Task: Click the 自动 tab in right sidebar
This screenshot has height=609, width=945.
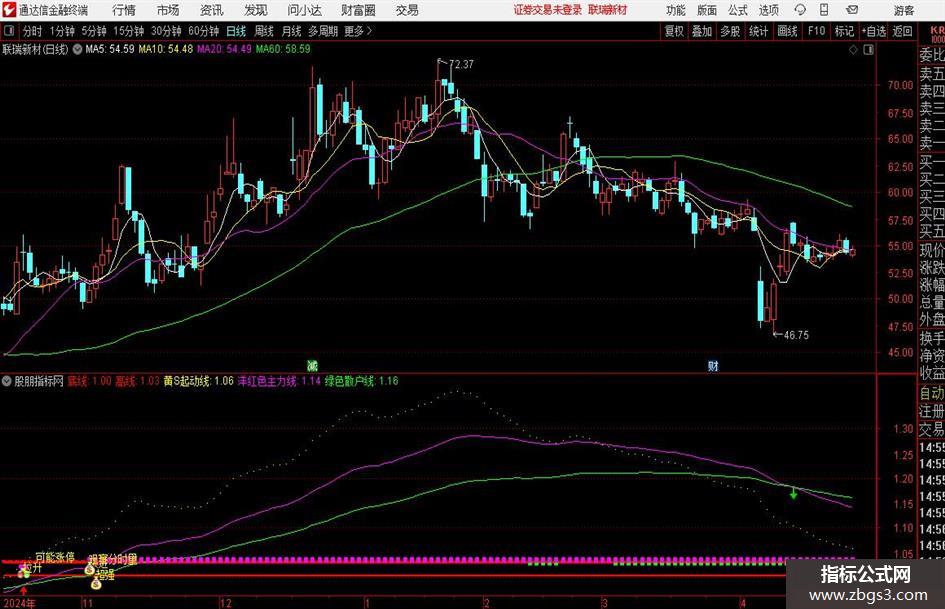Action: tap(932, 393)
